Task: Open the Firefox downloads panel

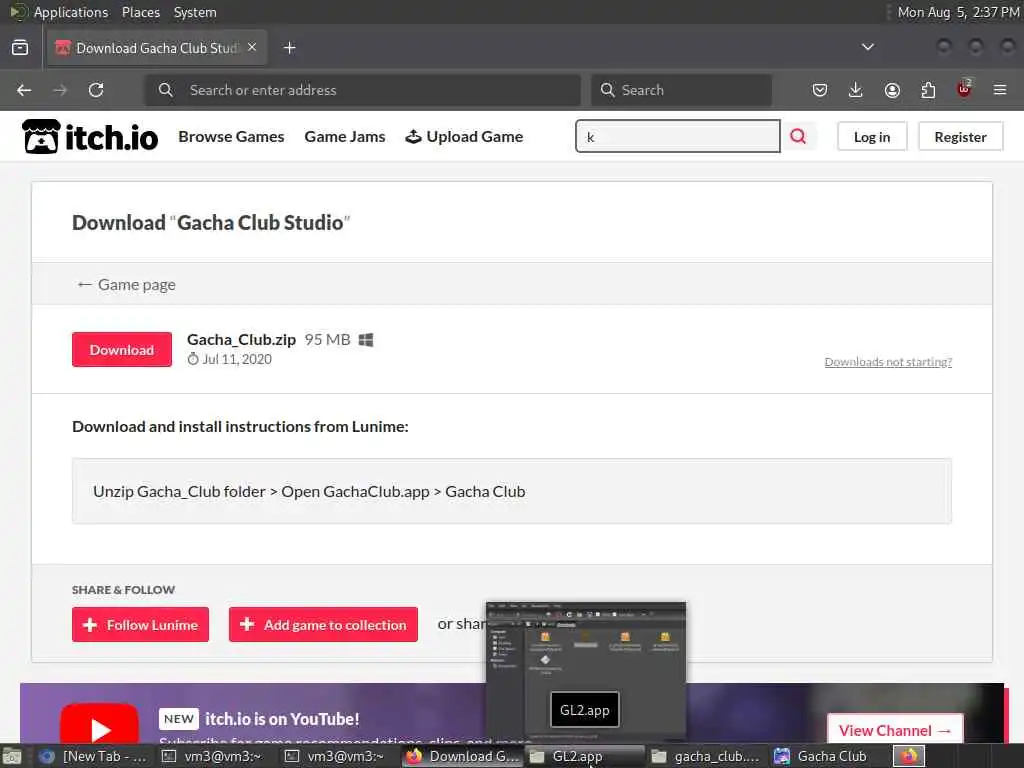Action: point(856,90)
